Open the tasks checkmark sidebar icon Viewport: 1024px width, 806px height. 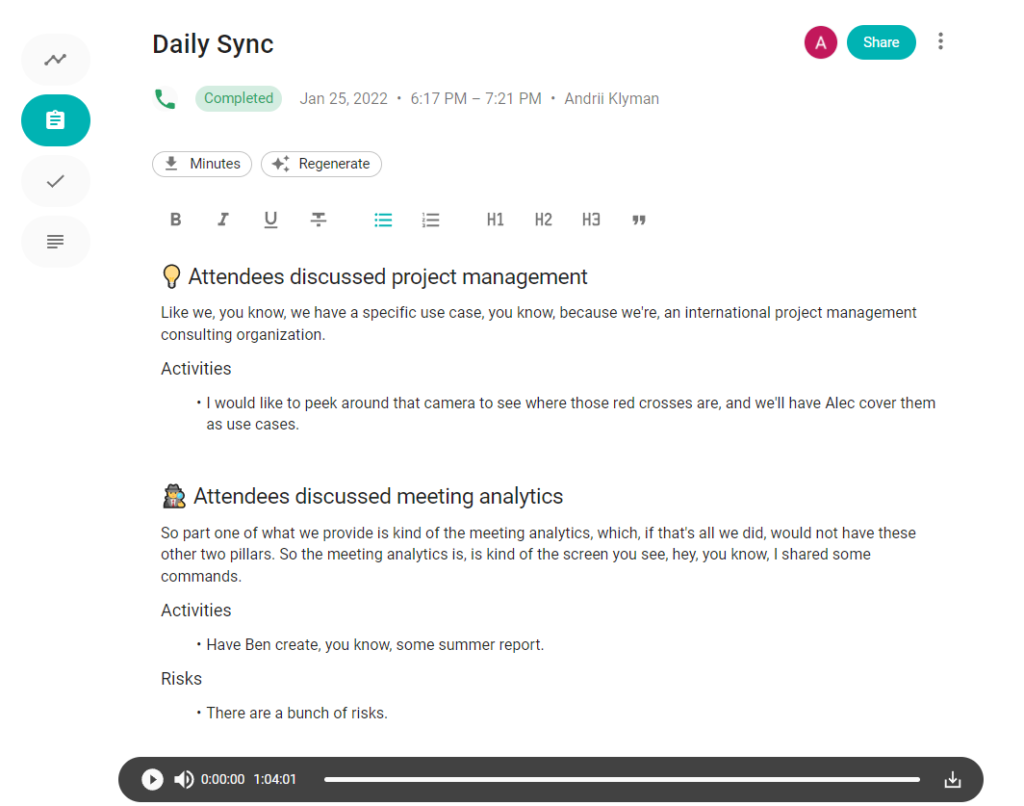click(x=56, y=181)
